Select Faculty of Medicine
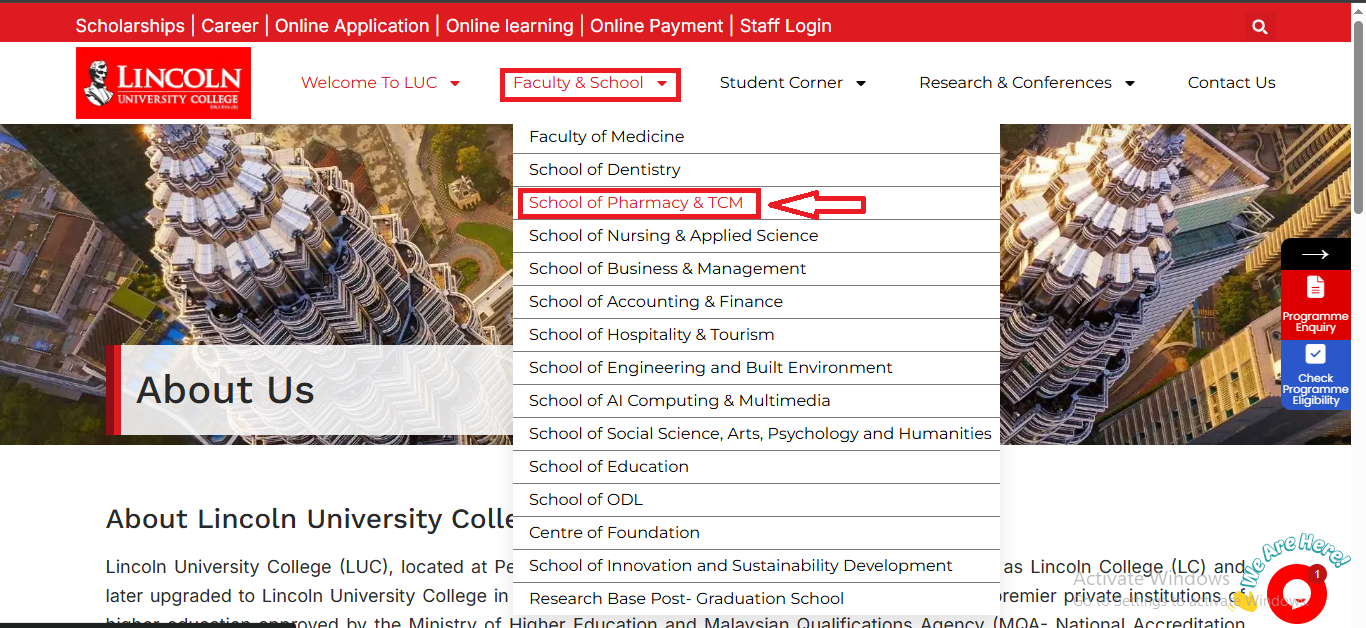 click(756, 137)
